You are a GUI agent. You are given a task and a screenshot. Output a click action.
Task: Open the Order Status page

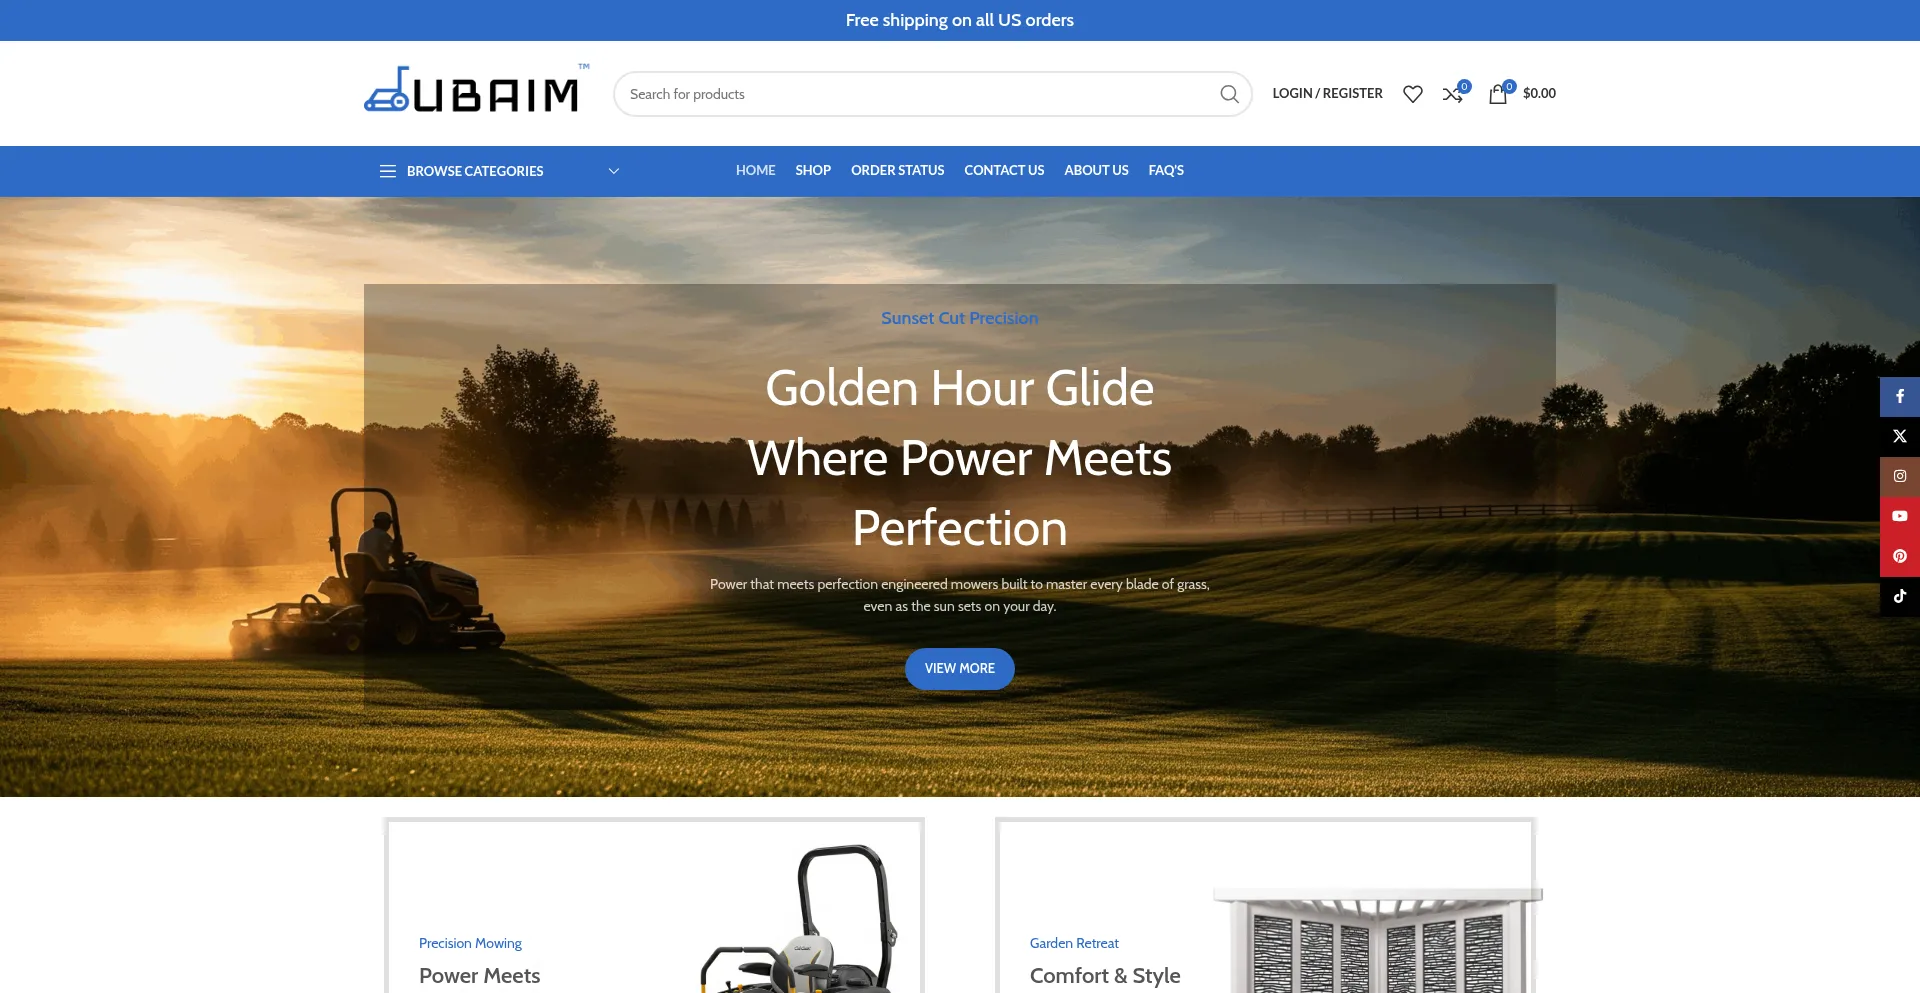tap(897, 171)
